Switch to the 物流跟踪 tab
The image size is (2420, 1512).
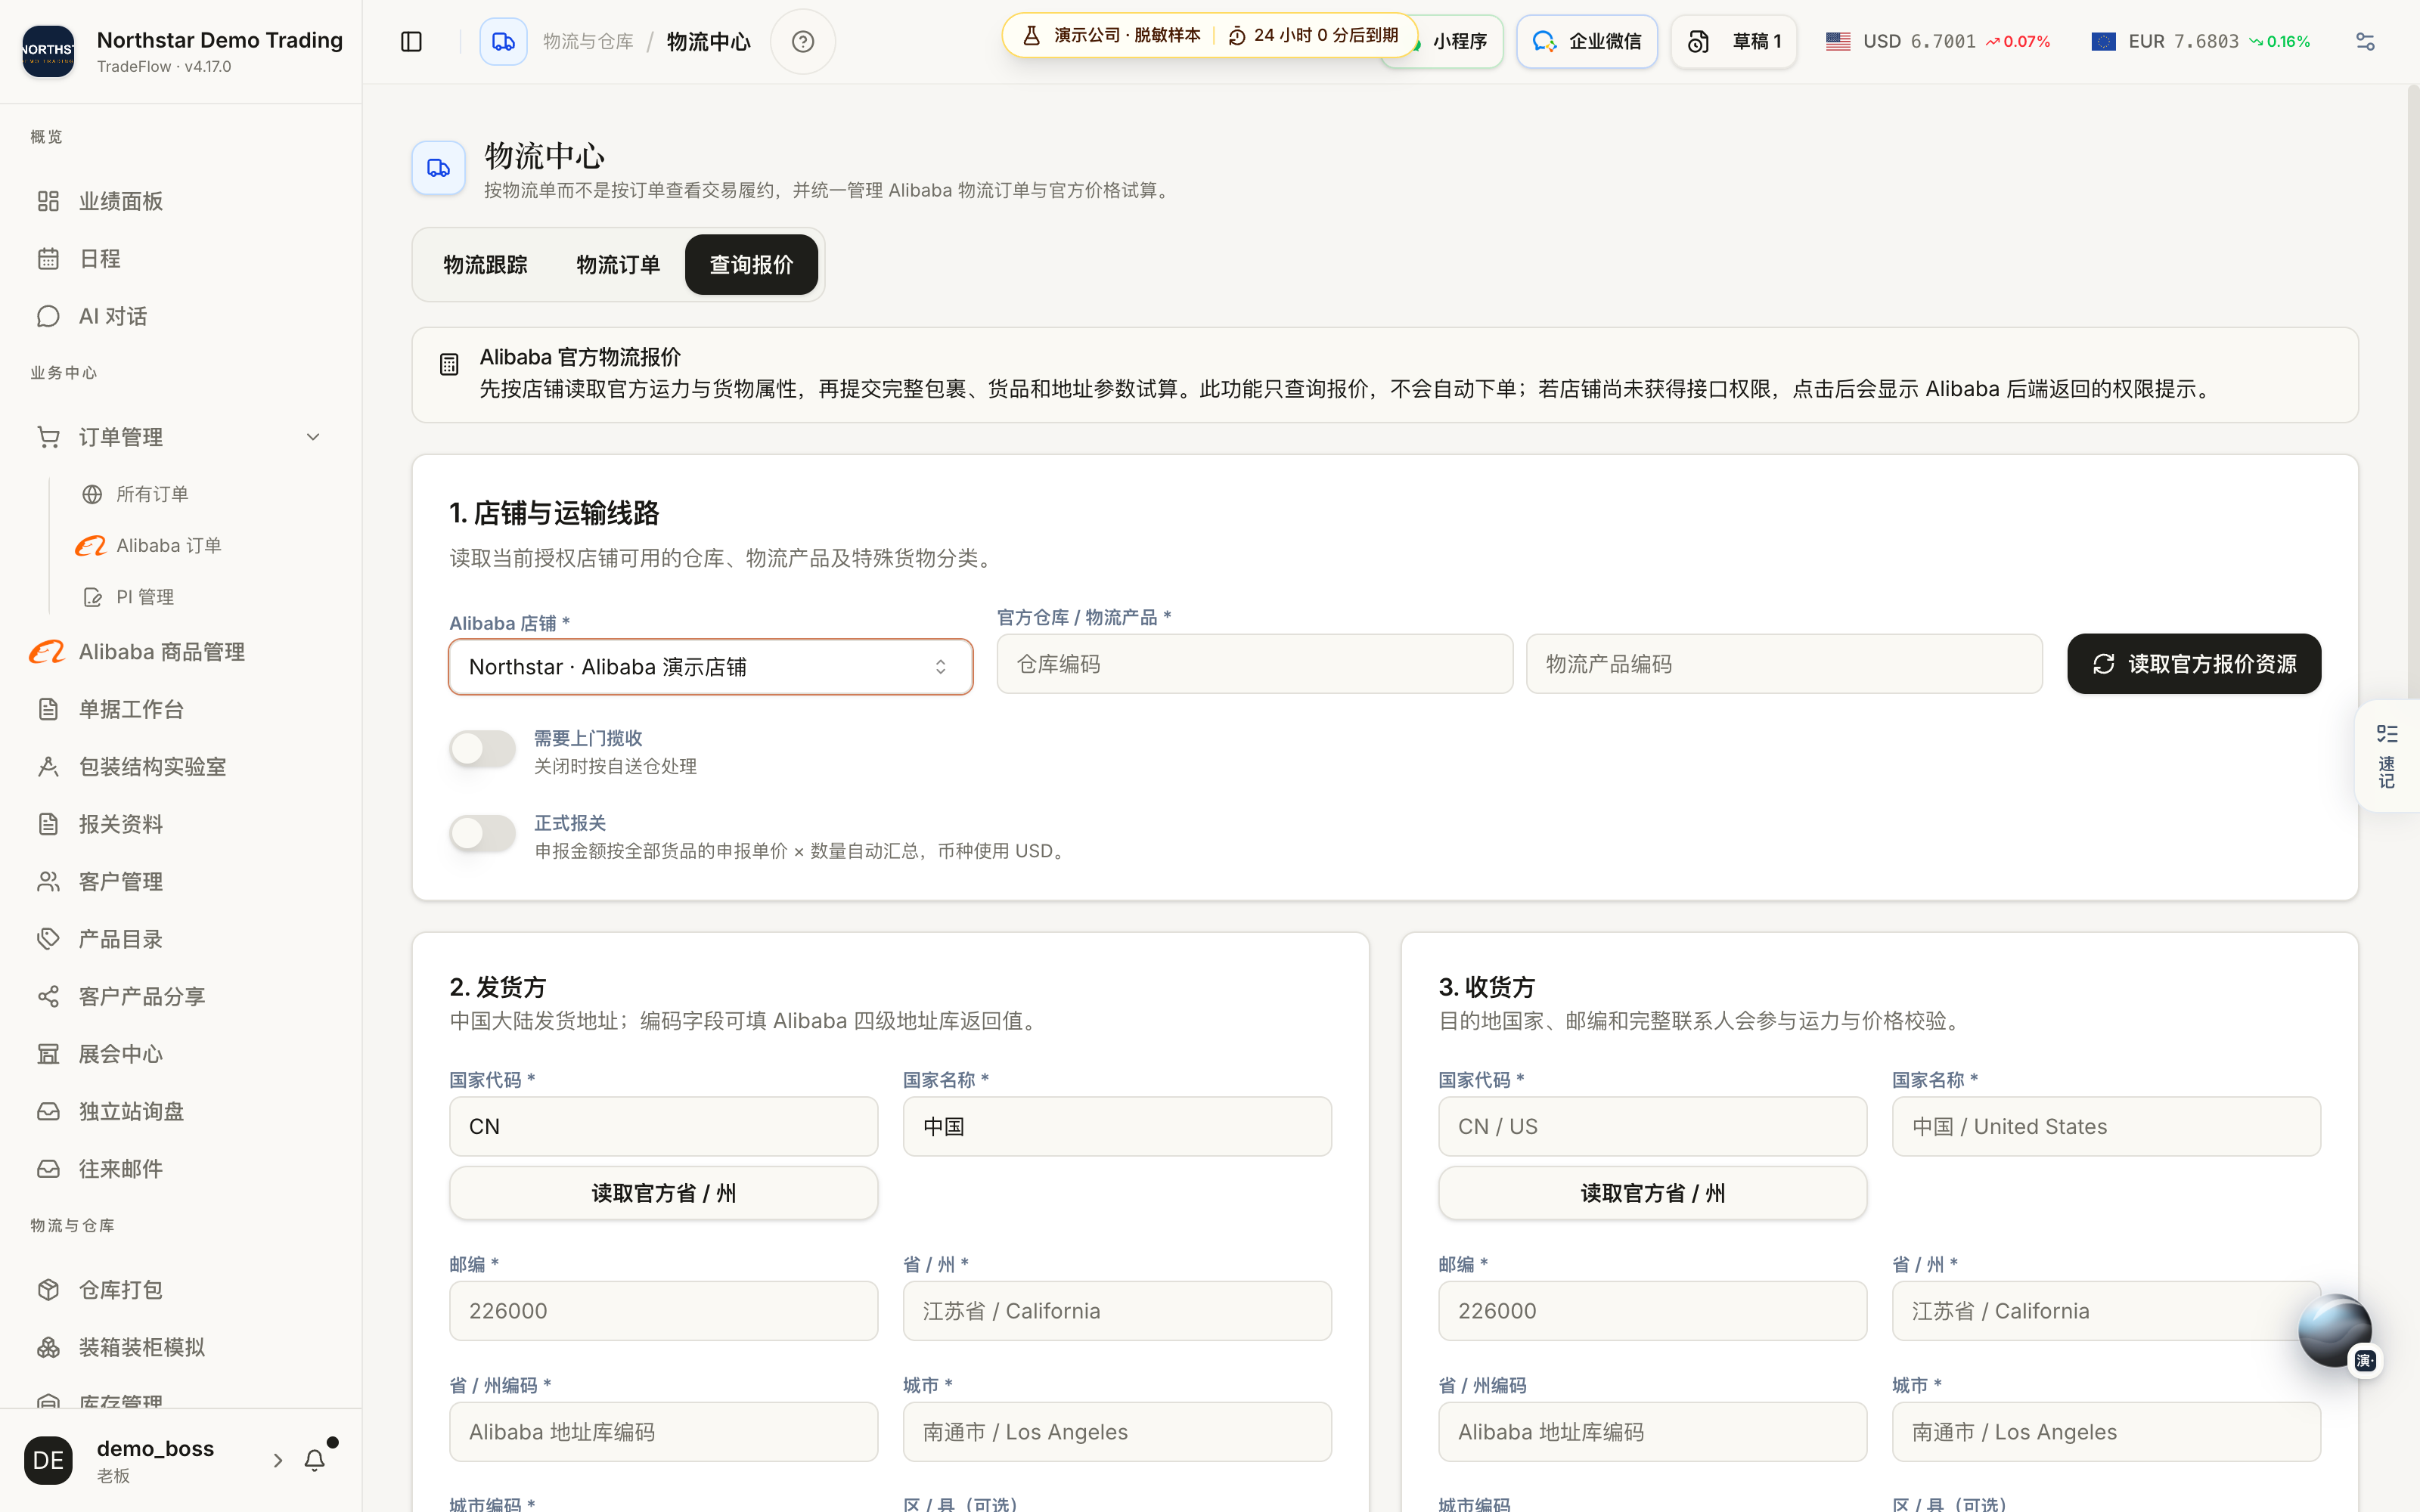point(485,265)
